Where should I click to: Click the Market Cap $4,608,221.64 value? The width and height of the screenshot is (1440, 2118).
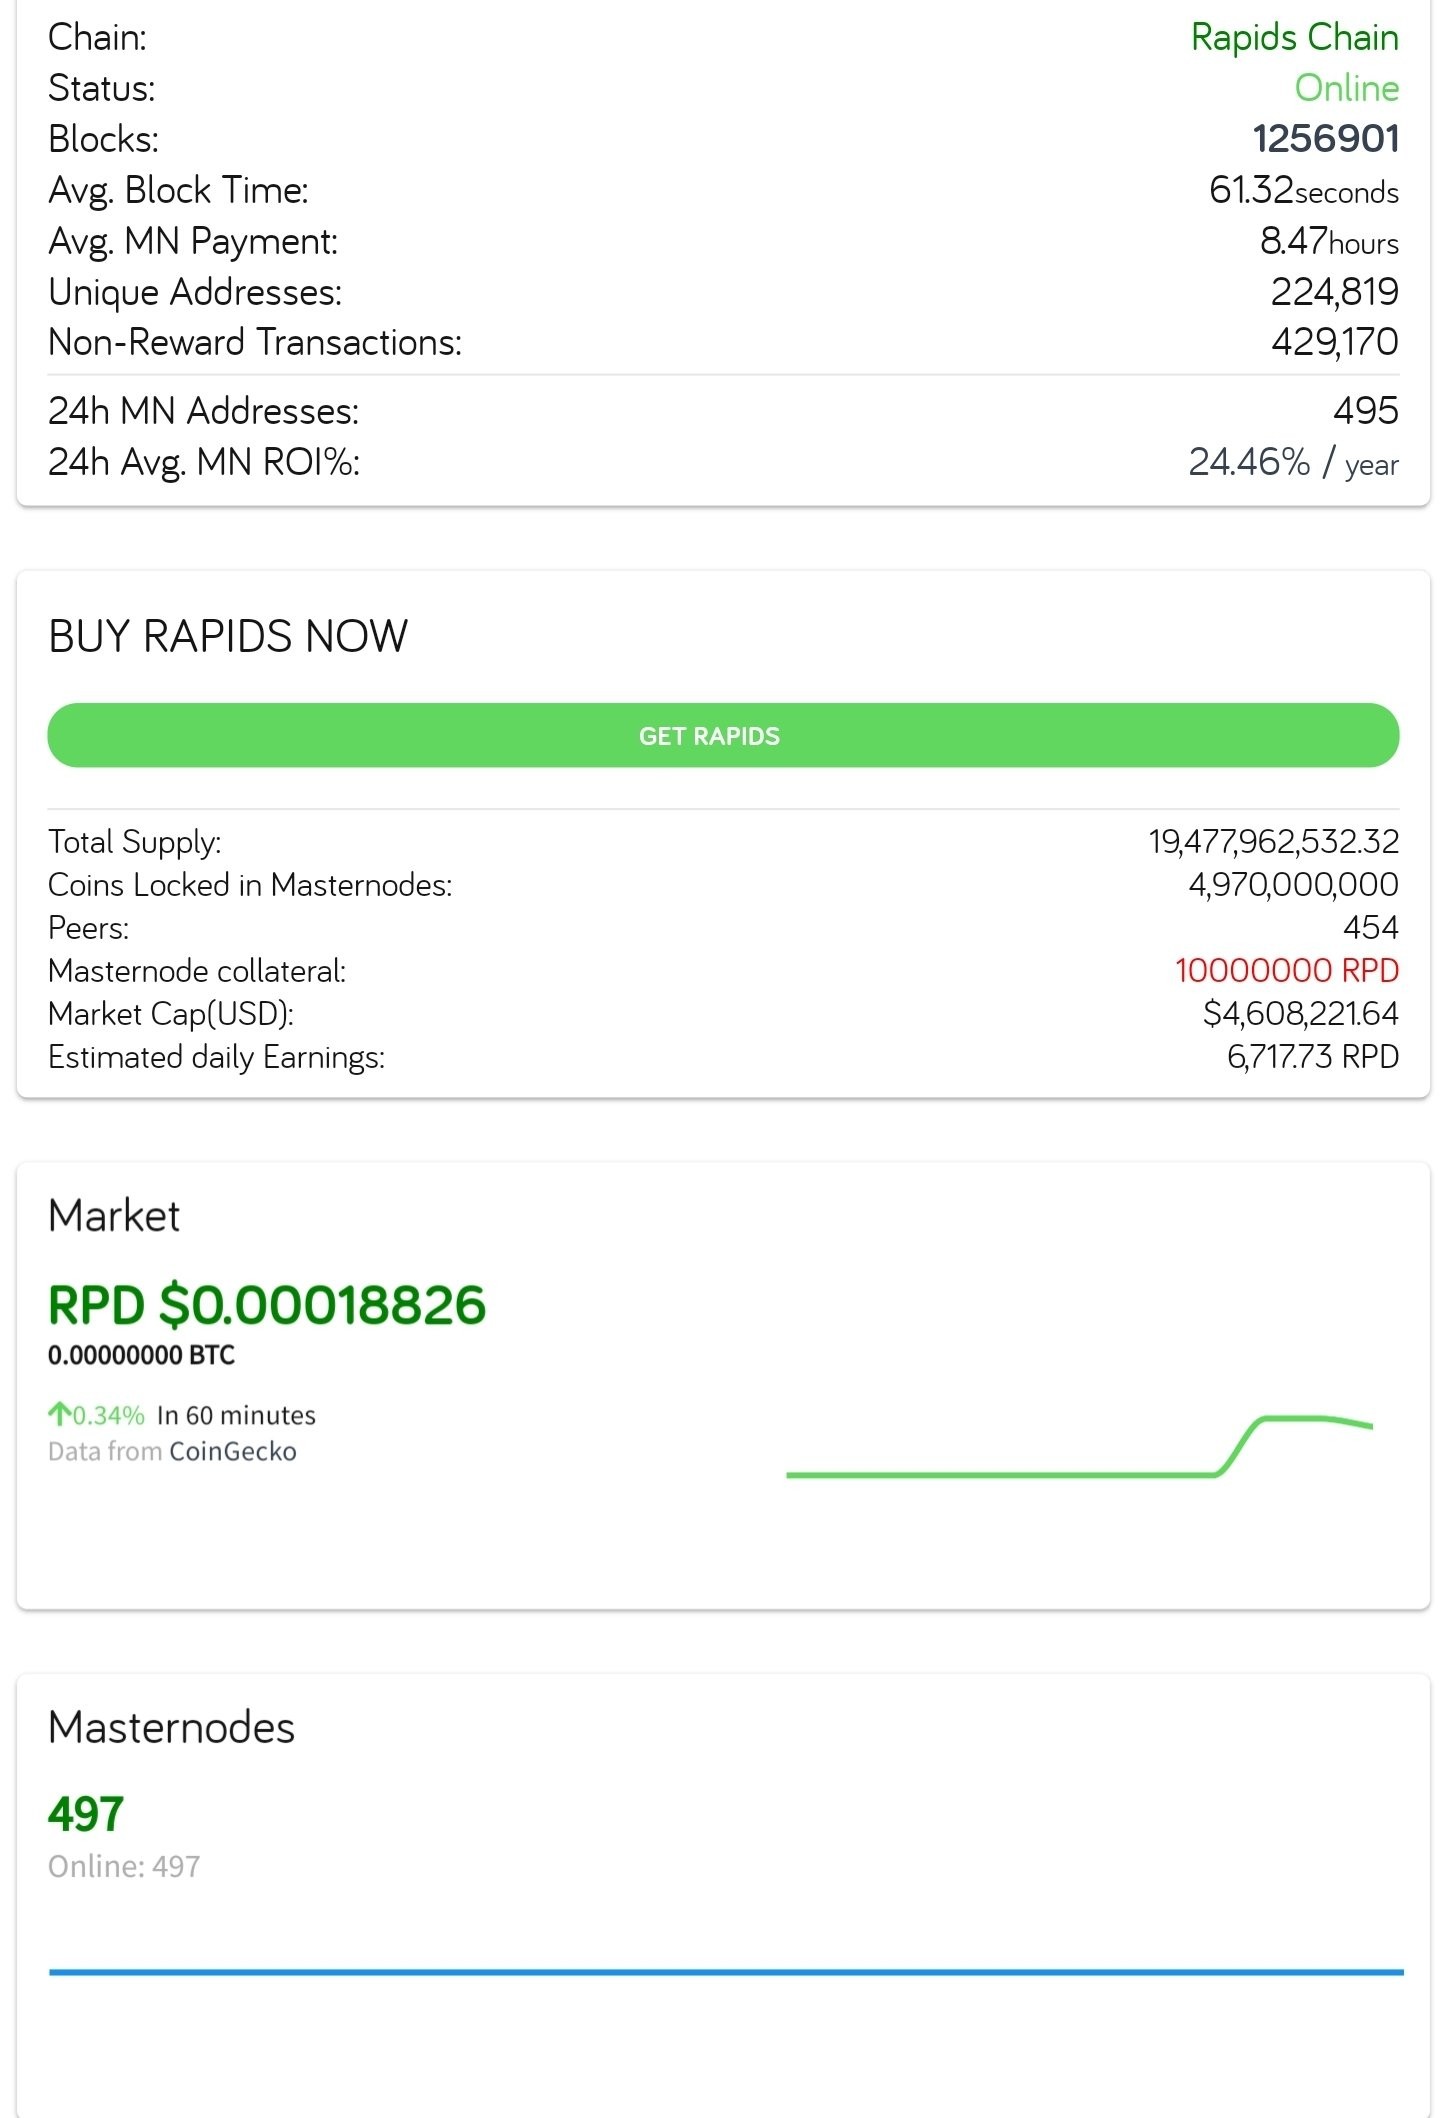pyautogui.click(x=1300, y=1013)
